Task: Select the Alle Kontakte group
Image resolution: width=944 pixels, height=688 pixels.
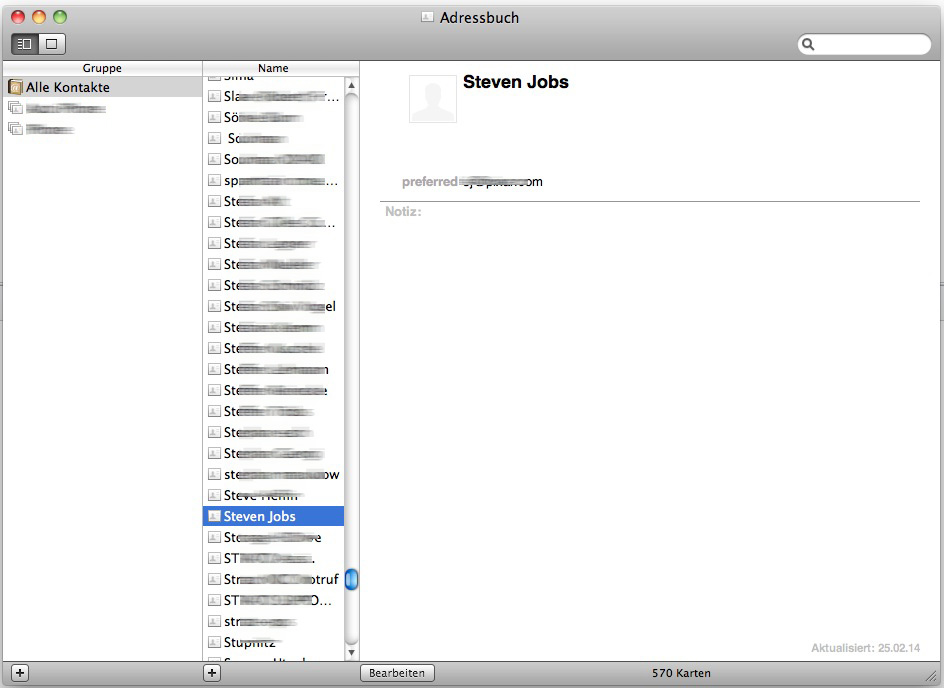Action: click(x=102, y=87)
